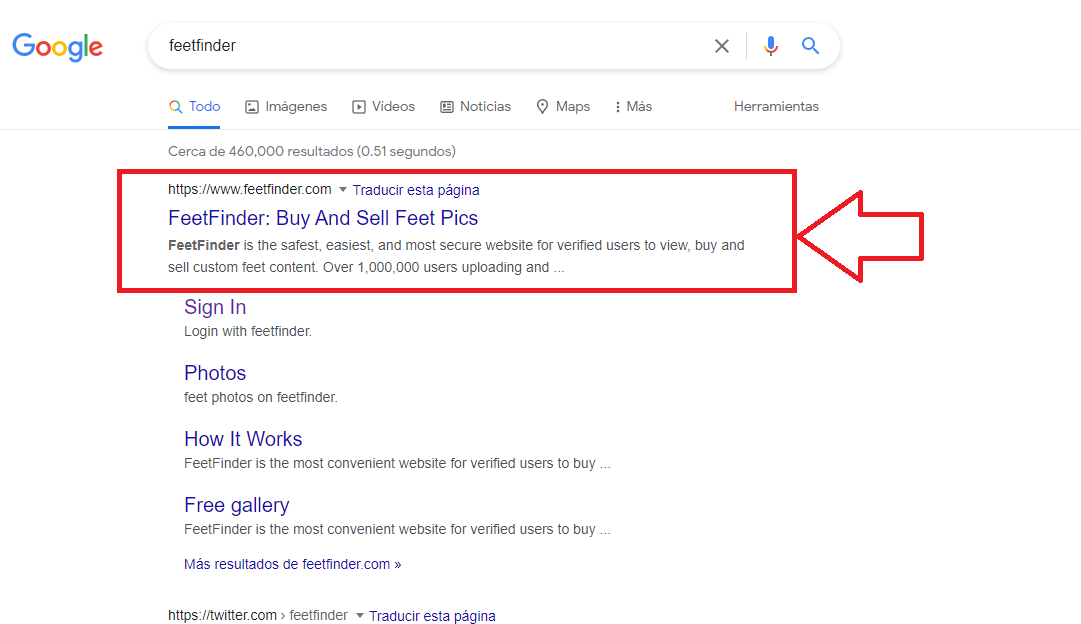The height and width of the screenshot is (624, 1081).
Task: Clear the search box with the X icon
Action: (722, 46)
